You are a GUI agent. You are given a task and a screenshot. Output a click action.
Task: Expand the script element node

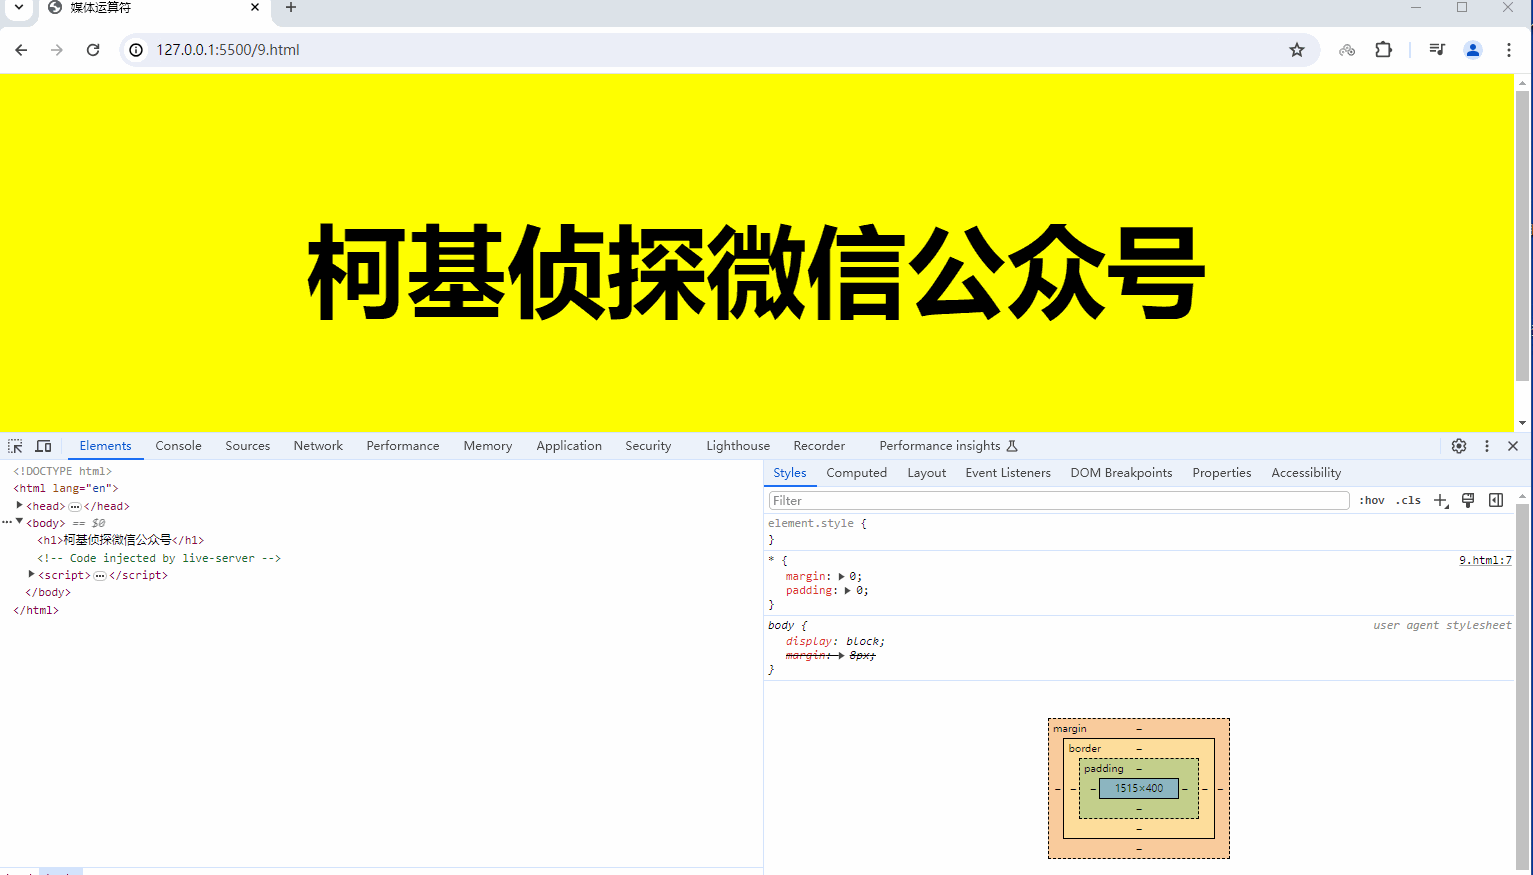click(32, 574)
